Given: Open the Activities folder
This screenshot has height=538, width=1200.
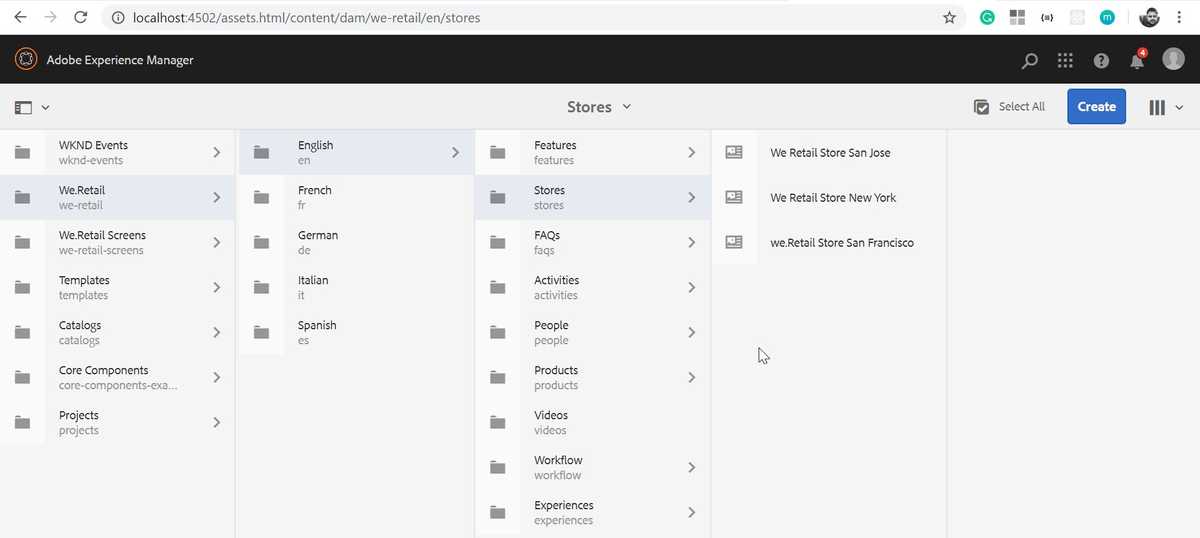Looking at the screenshot, I should click(592, 288).
